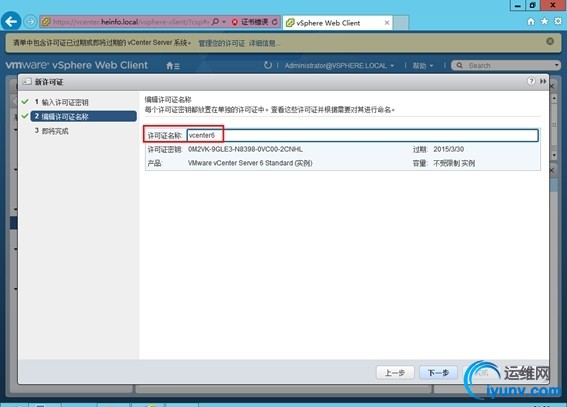Open a new blank browser tab

401,23
